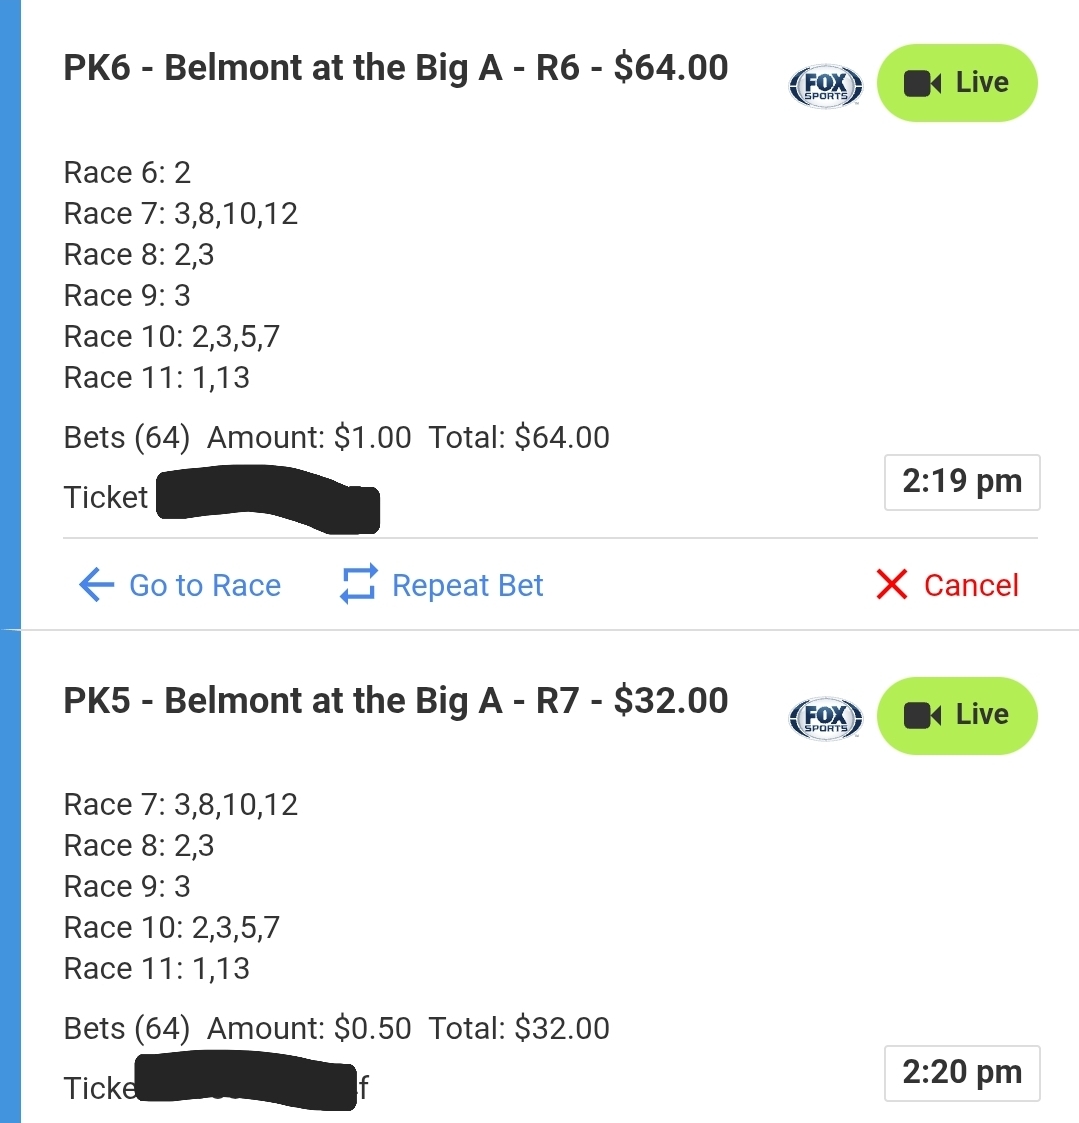Screen dimensions: 1079x1123
Task: Click the Fox Sports logo on the PK6 bet
Action: (825, 86)
